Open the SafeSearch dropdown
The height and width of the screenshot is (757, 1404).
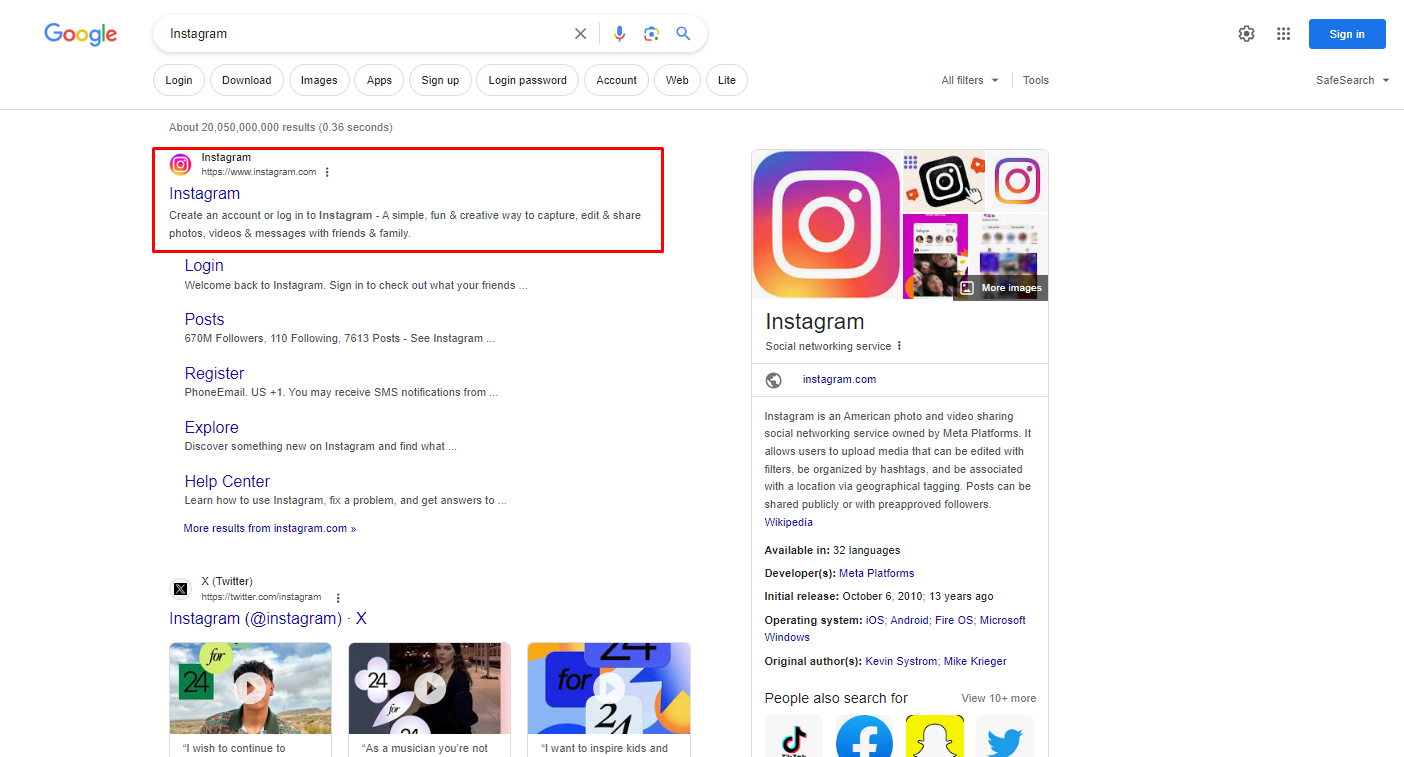1353,80
